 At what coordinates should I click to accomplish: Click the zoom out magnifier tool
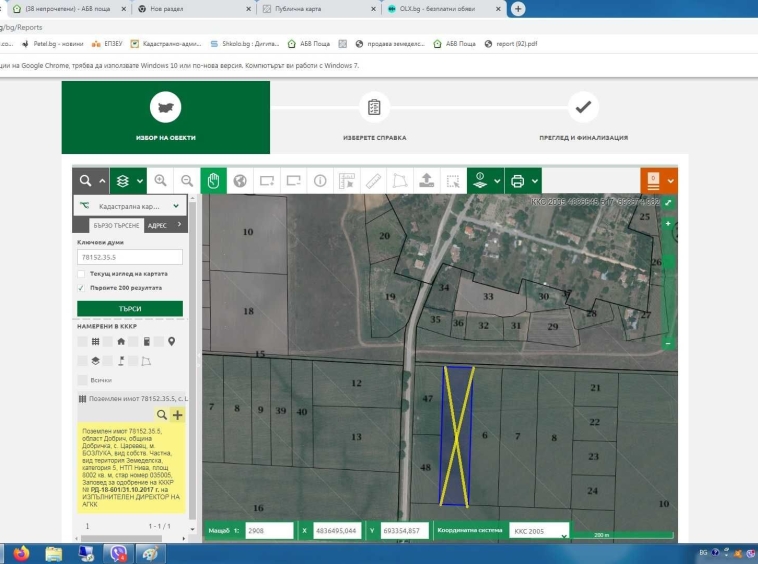[x=186, y=181]
